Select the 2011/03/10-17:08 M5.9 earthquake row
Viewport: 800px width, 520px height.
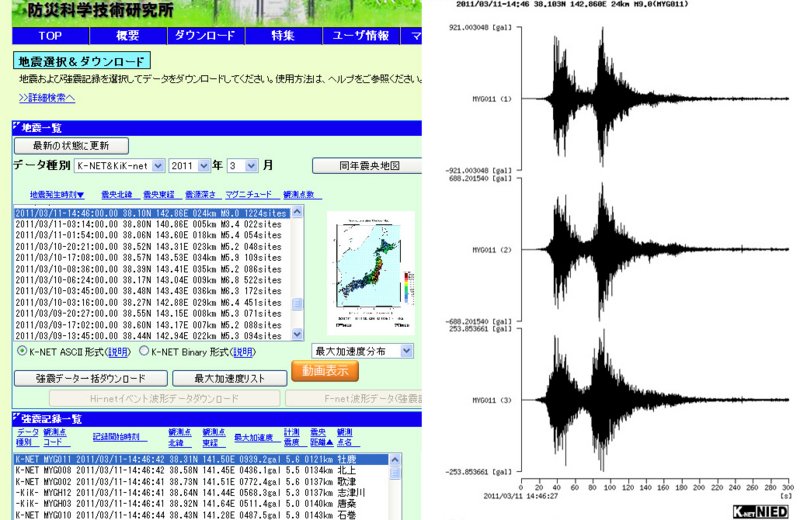[x=152, y=258]
